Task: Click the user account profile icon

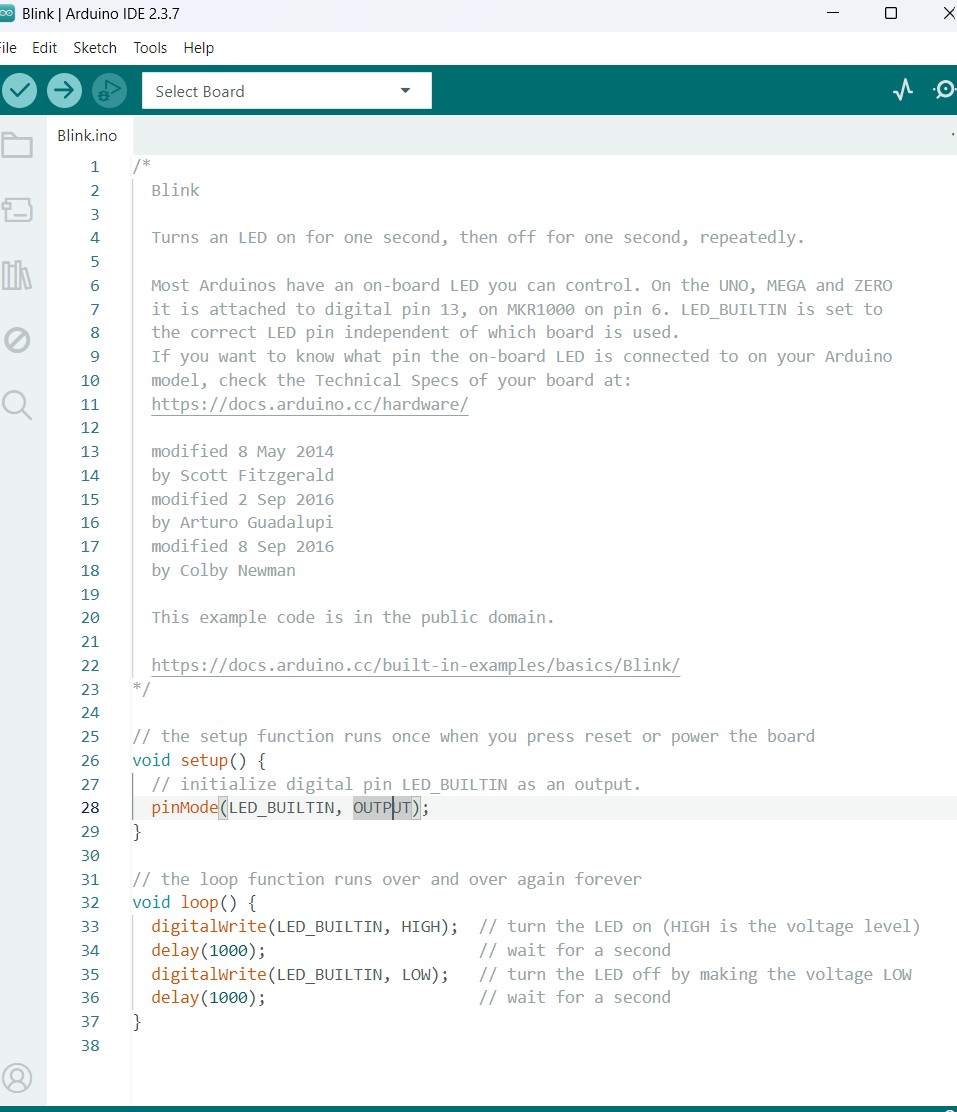Action: point(17,1078)
